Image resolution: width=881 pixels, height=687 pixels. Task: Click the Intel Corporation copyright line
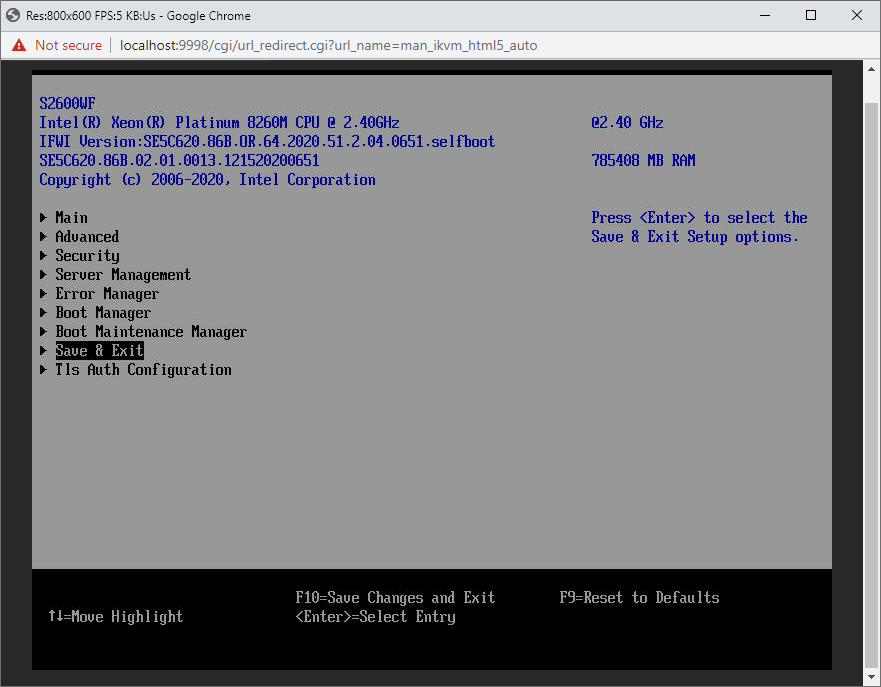click(x=207, y=180)
